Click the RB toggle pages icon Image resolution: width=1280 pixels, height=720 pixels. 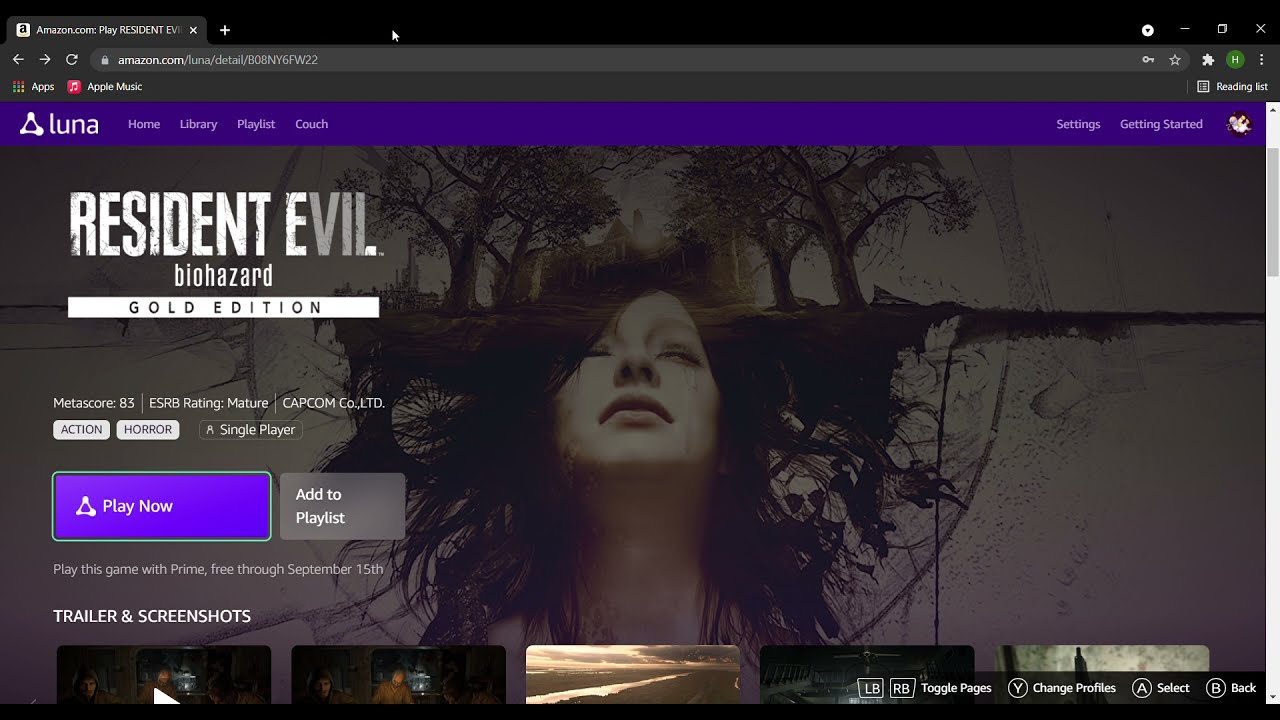(902, 688)
